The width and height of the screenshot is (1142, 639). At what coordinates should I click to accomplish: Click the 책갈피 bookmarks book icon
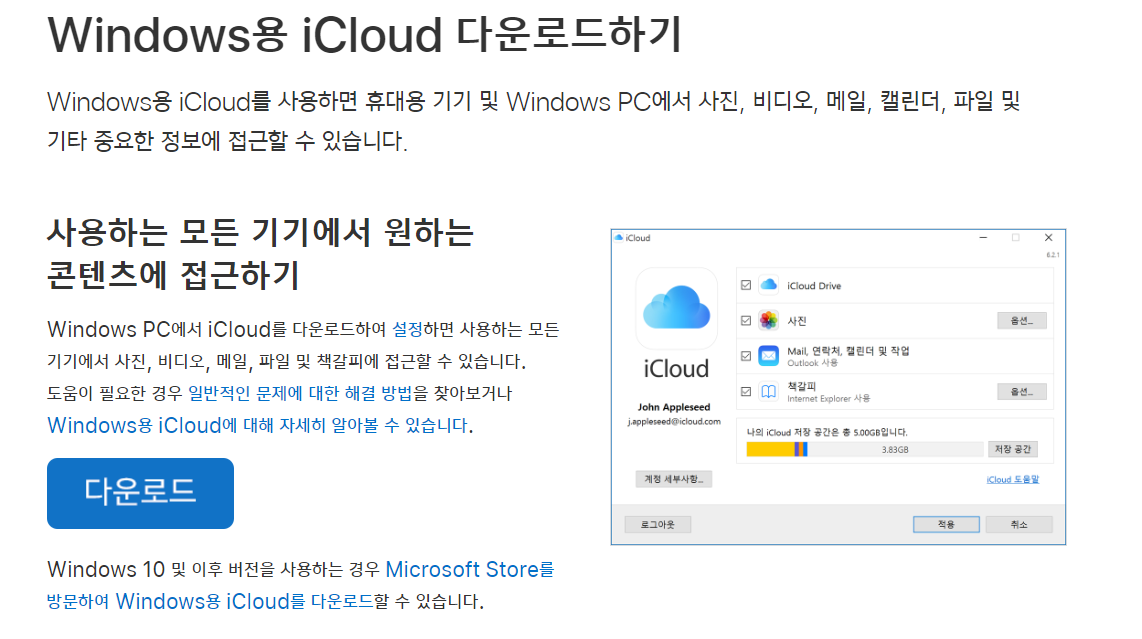point(768,392)
